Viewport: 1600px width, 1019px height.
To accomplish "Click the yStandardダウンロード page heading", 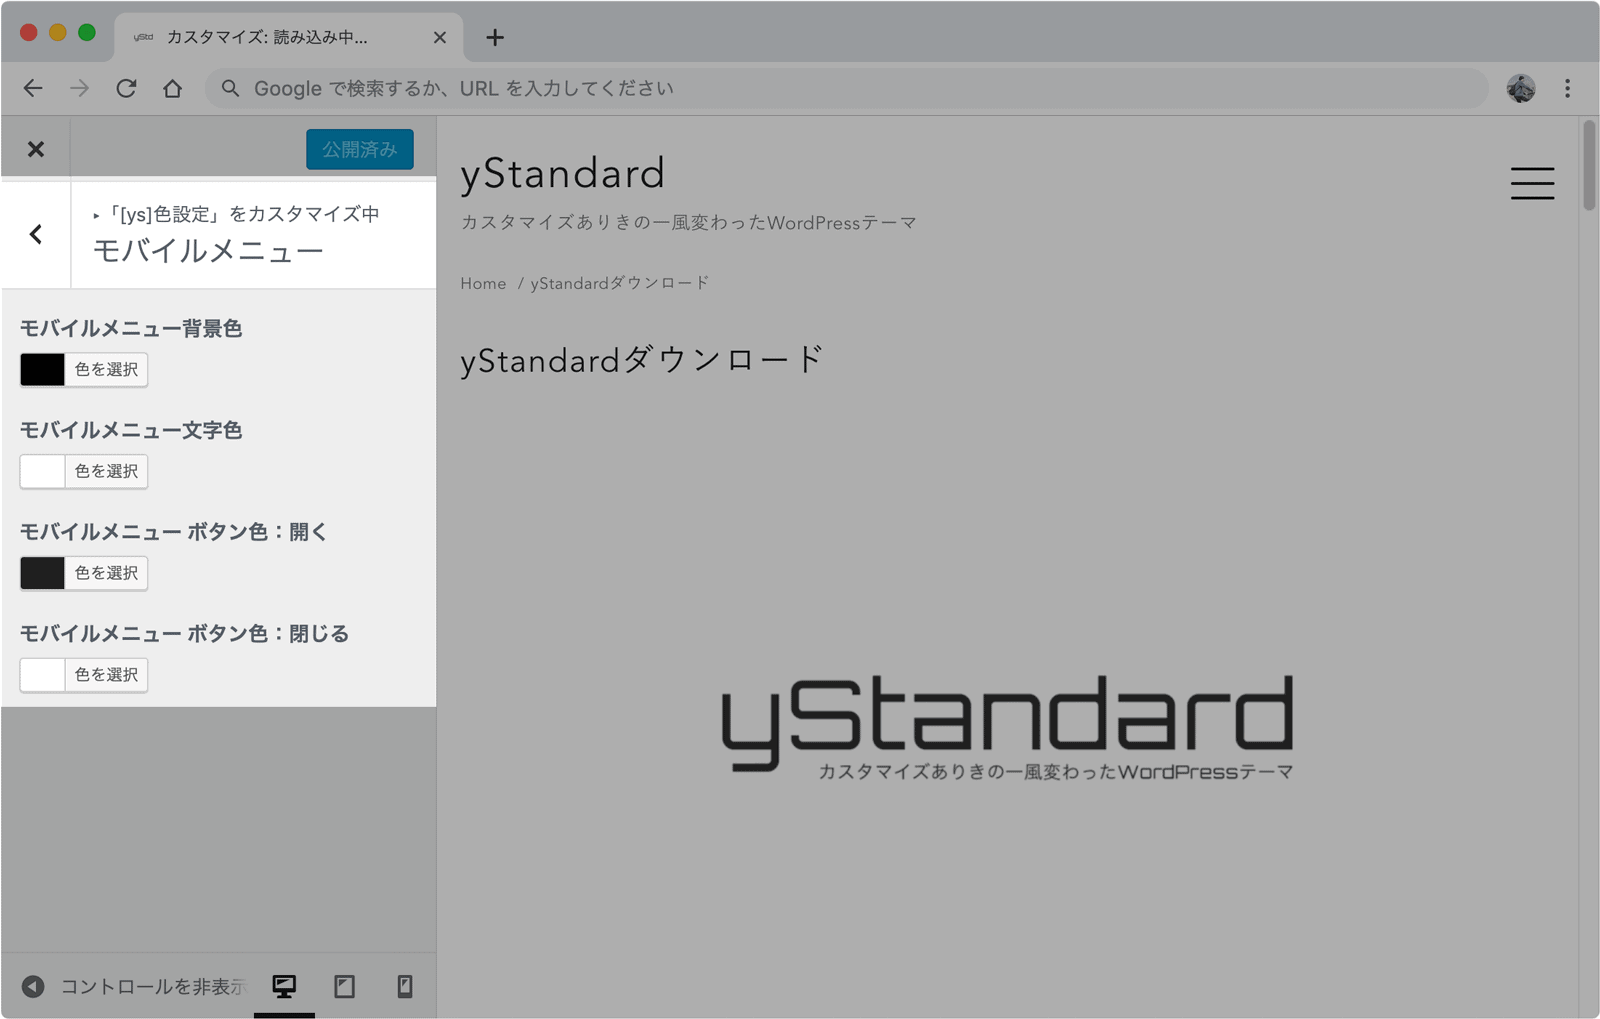I will (642, 360).
